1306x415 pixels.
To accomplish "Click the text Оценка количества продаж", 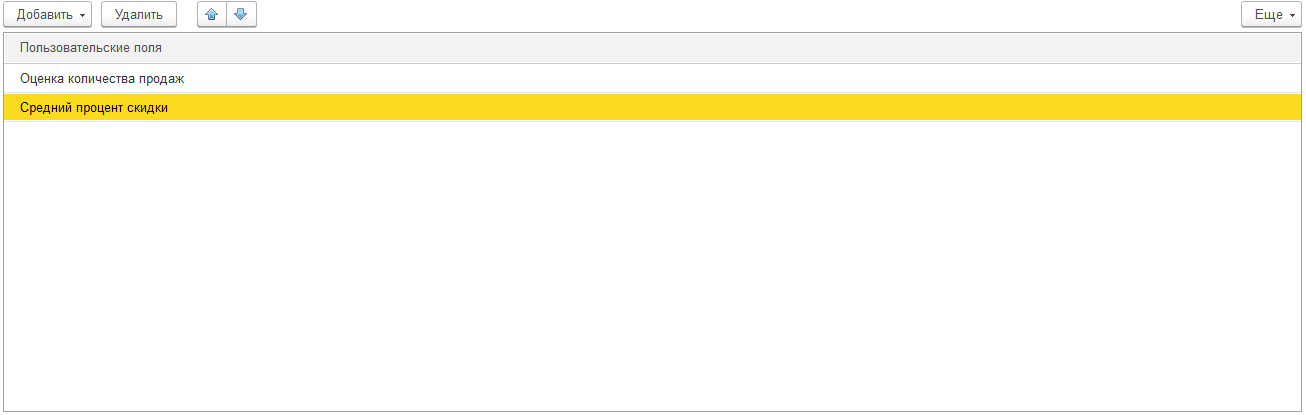I will (102, 78).
